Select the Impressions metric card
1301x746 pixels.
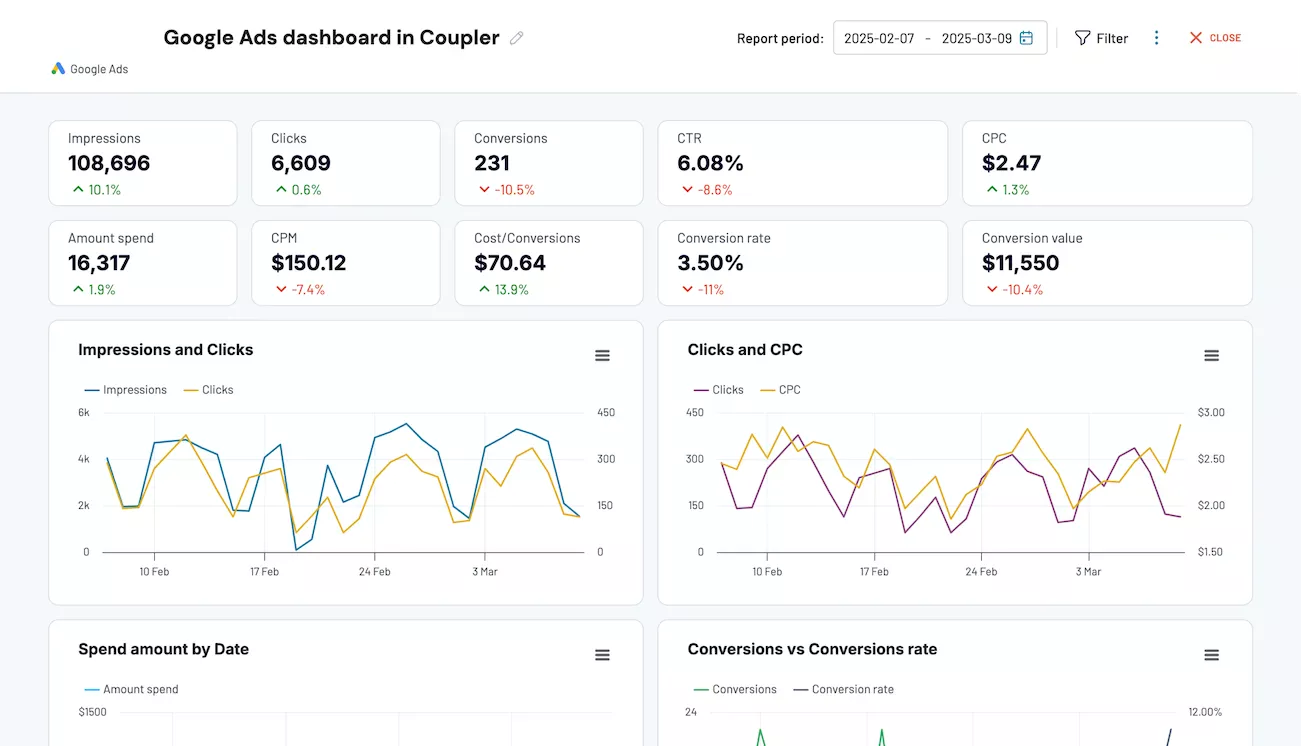pyautogui.click(x=143, y=163)
